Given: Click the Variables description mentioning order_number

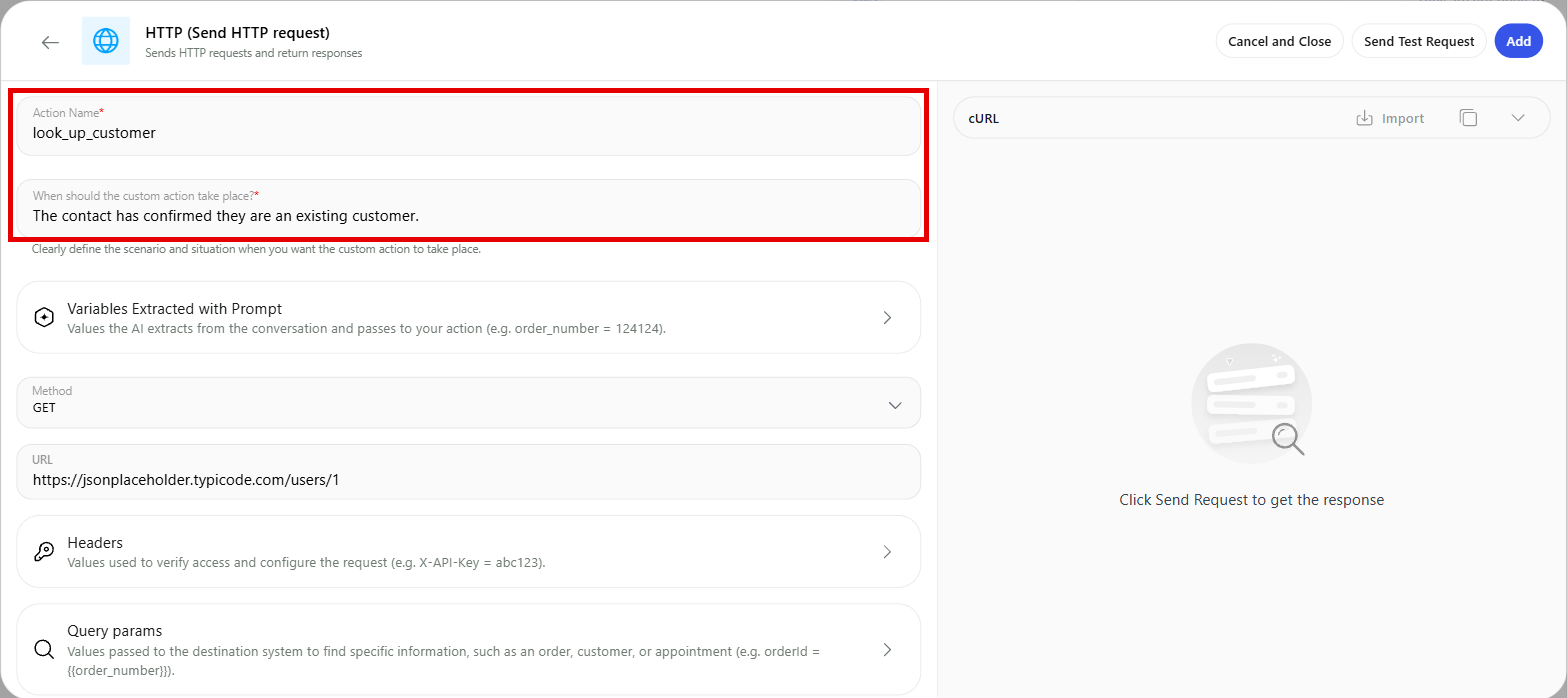Looking at the screenshot, I should click(366, 328).
